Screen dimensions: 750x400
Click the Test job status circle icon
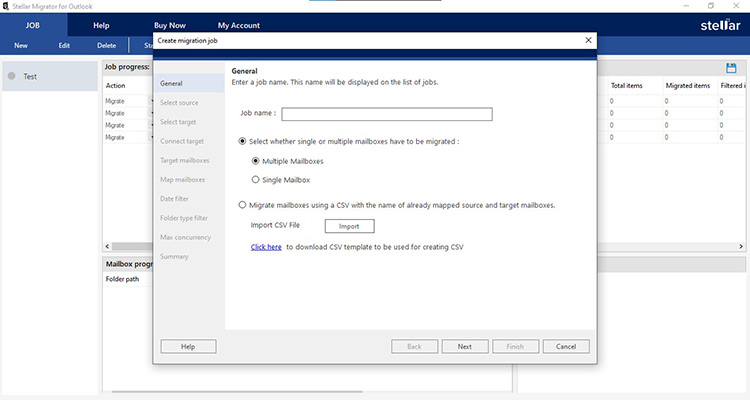click(12, 76)
